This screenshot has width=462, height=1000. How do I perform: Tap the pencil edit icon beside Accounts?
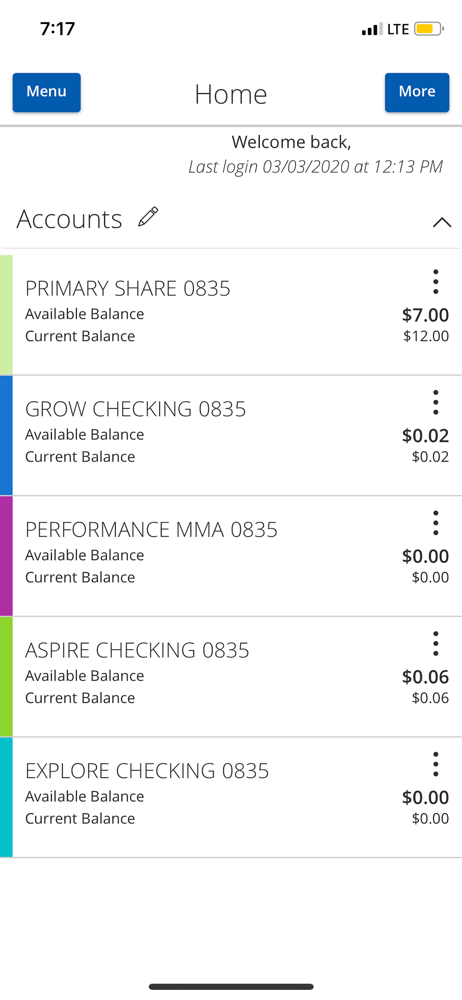click(148, 217)
